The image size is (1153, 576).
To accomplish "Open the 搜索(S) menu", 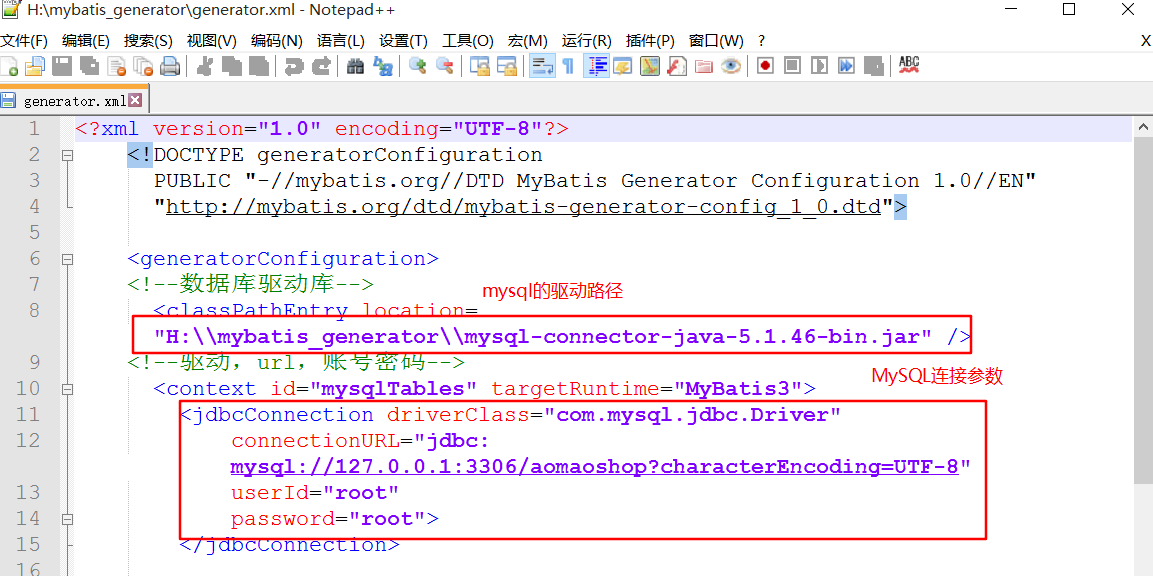I will (x=148, y=40).
